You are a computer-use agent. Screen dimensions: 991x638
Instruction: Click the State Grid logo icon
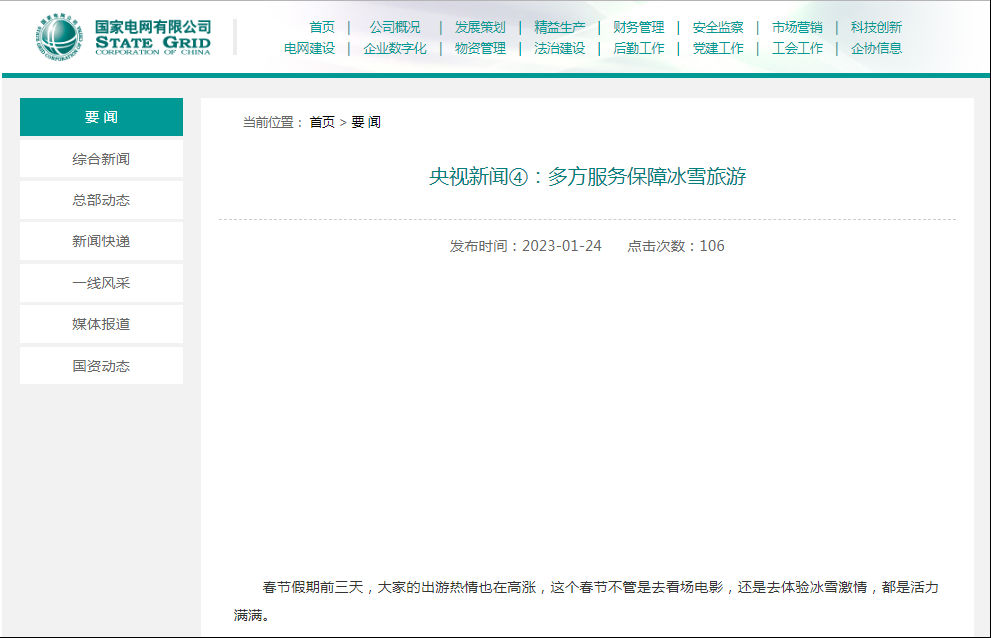click(x=62, y=37)
